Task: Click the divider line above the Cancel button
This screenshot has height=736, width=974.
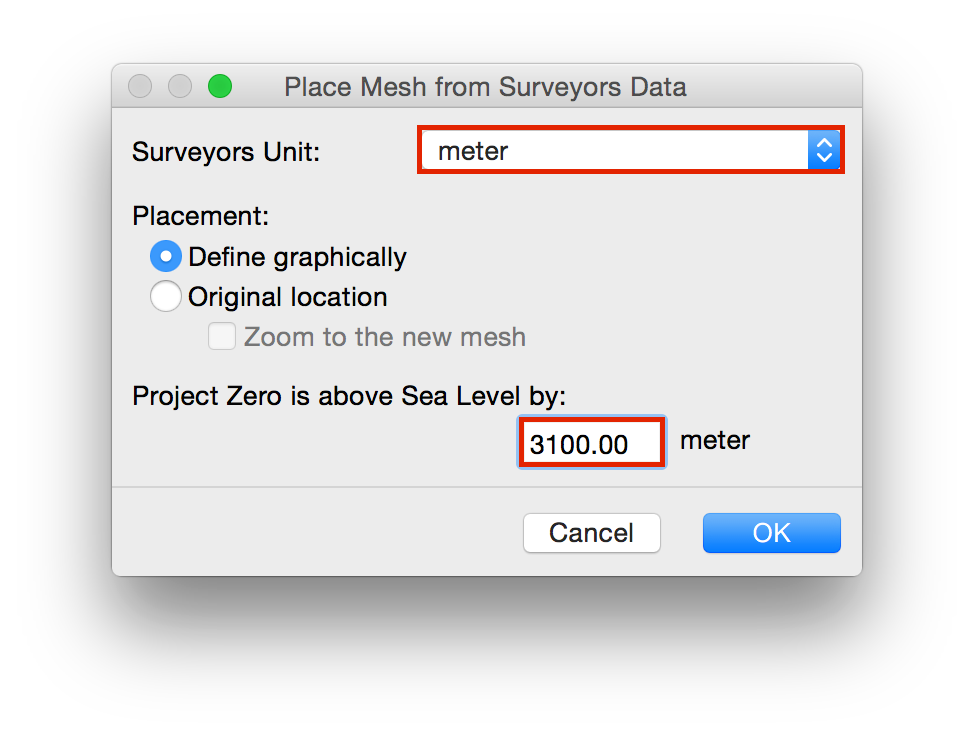Action: click(x=486, y=487)
